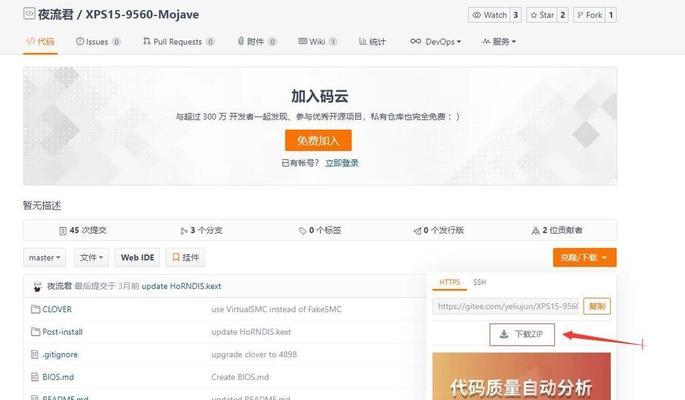Screen dimensions: 685x400
Task: Open the CLOVER folder
Action: click(x=57, y=309)
